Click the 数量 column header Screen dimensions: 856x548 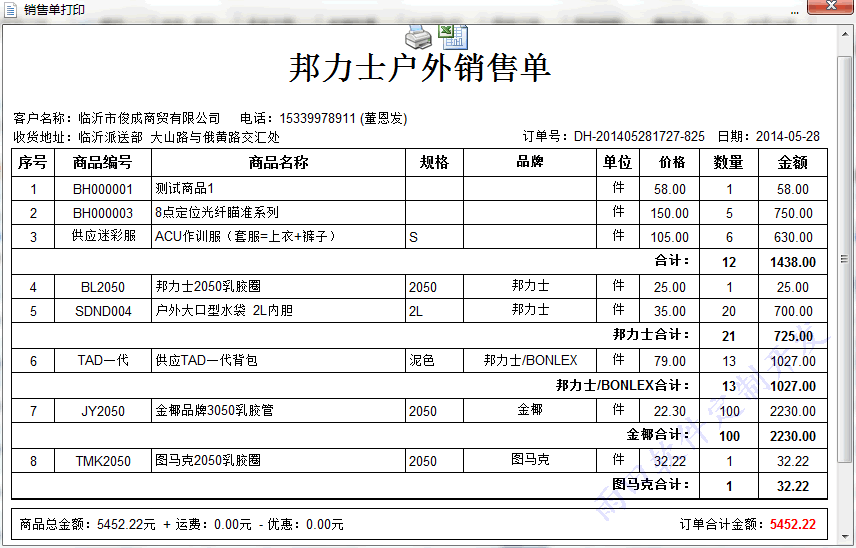tap(729, 162)
